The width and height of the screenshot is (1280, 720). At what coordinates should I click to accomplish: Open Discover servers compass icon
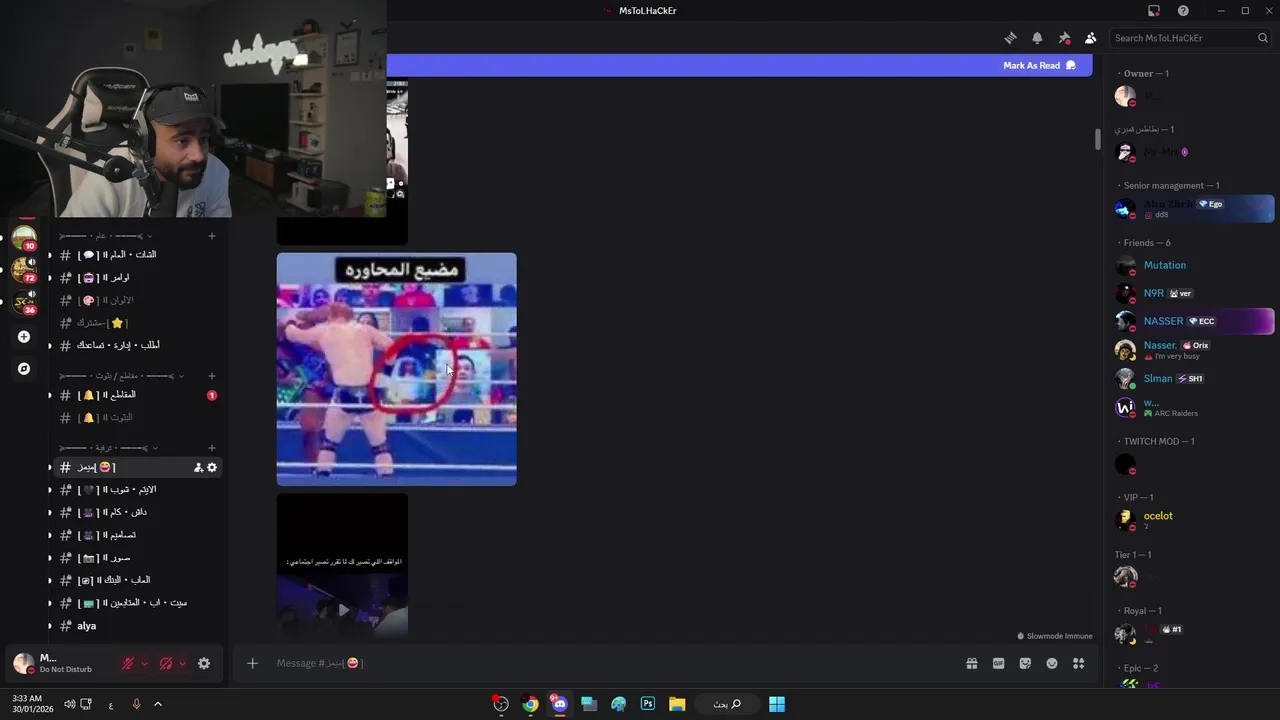pyautogui.click(x=24, y=369)
